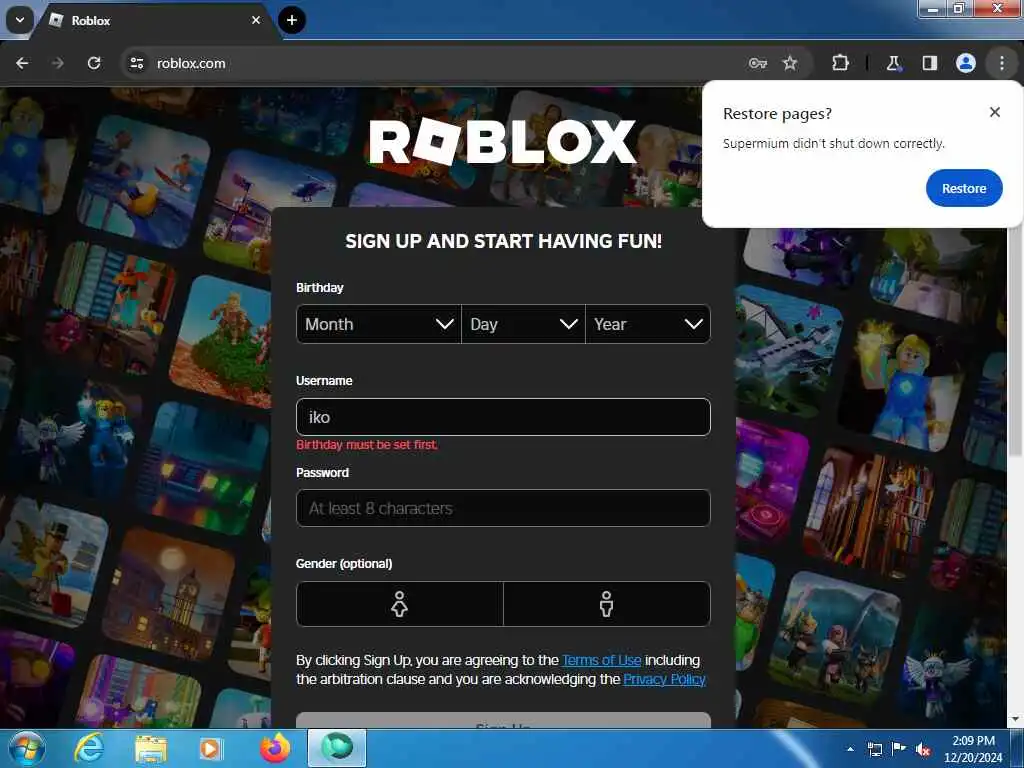
Task: Open Windows Media Player on taskbar
Action: (211, 748)
